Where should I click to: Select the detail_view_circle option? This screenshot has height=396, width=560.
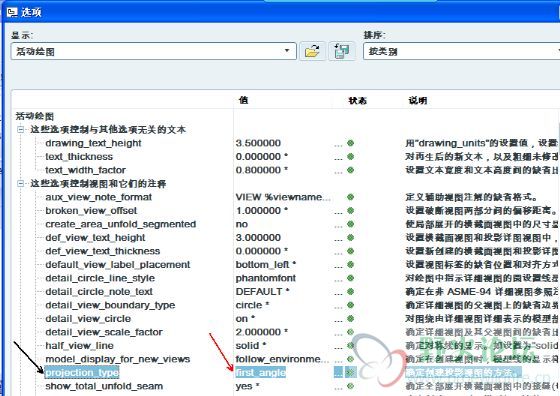coord(88,319)
